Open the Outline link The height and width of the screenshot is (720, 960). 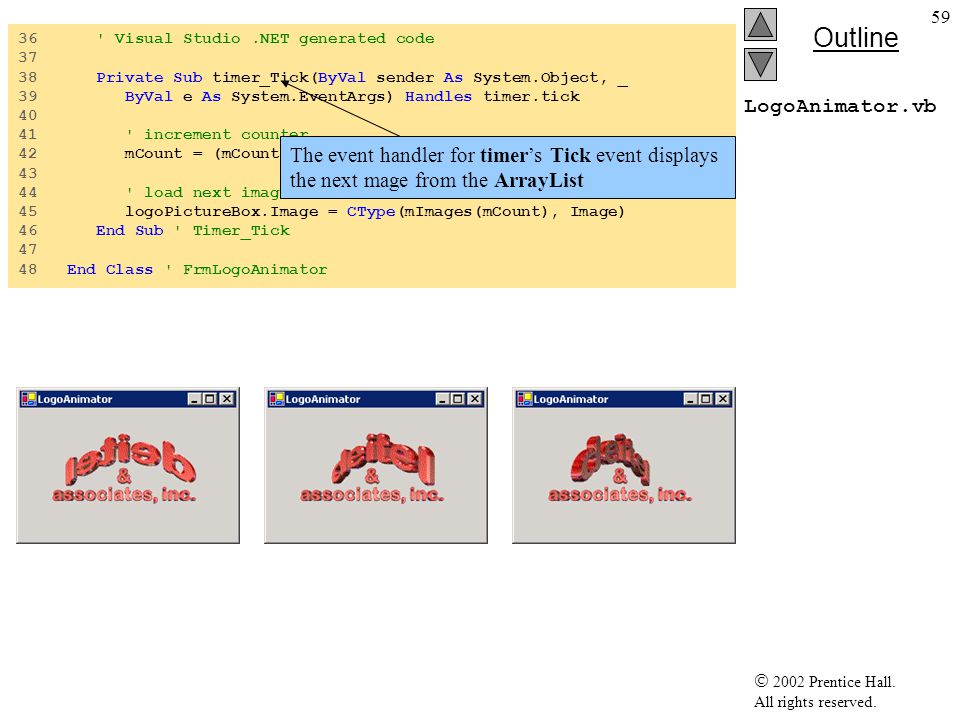coord(855,38)
